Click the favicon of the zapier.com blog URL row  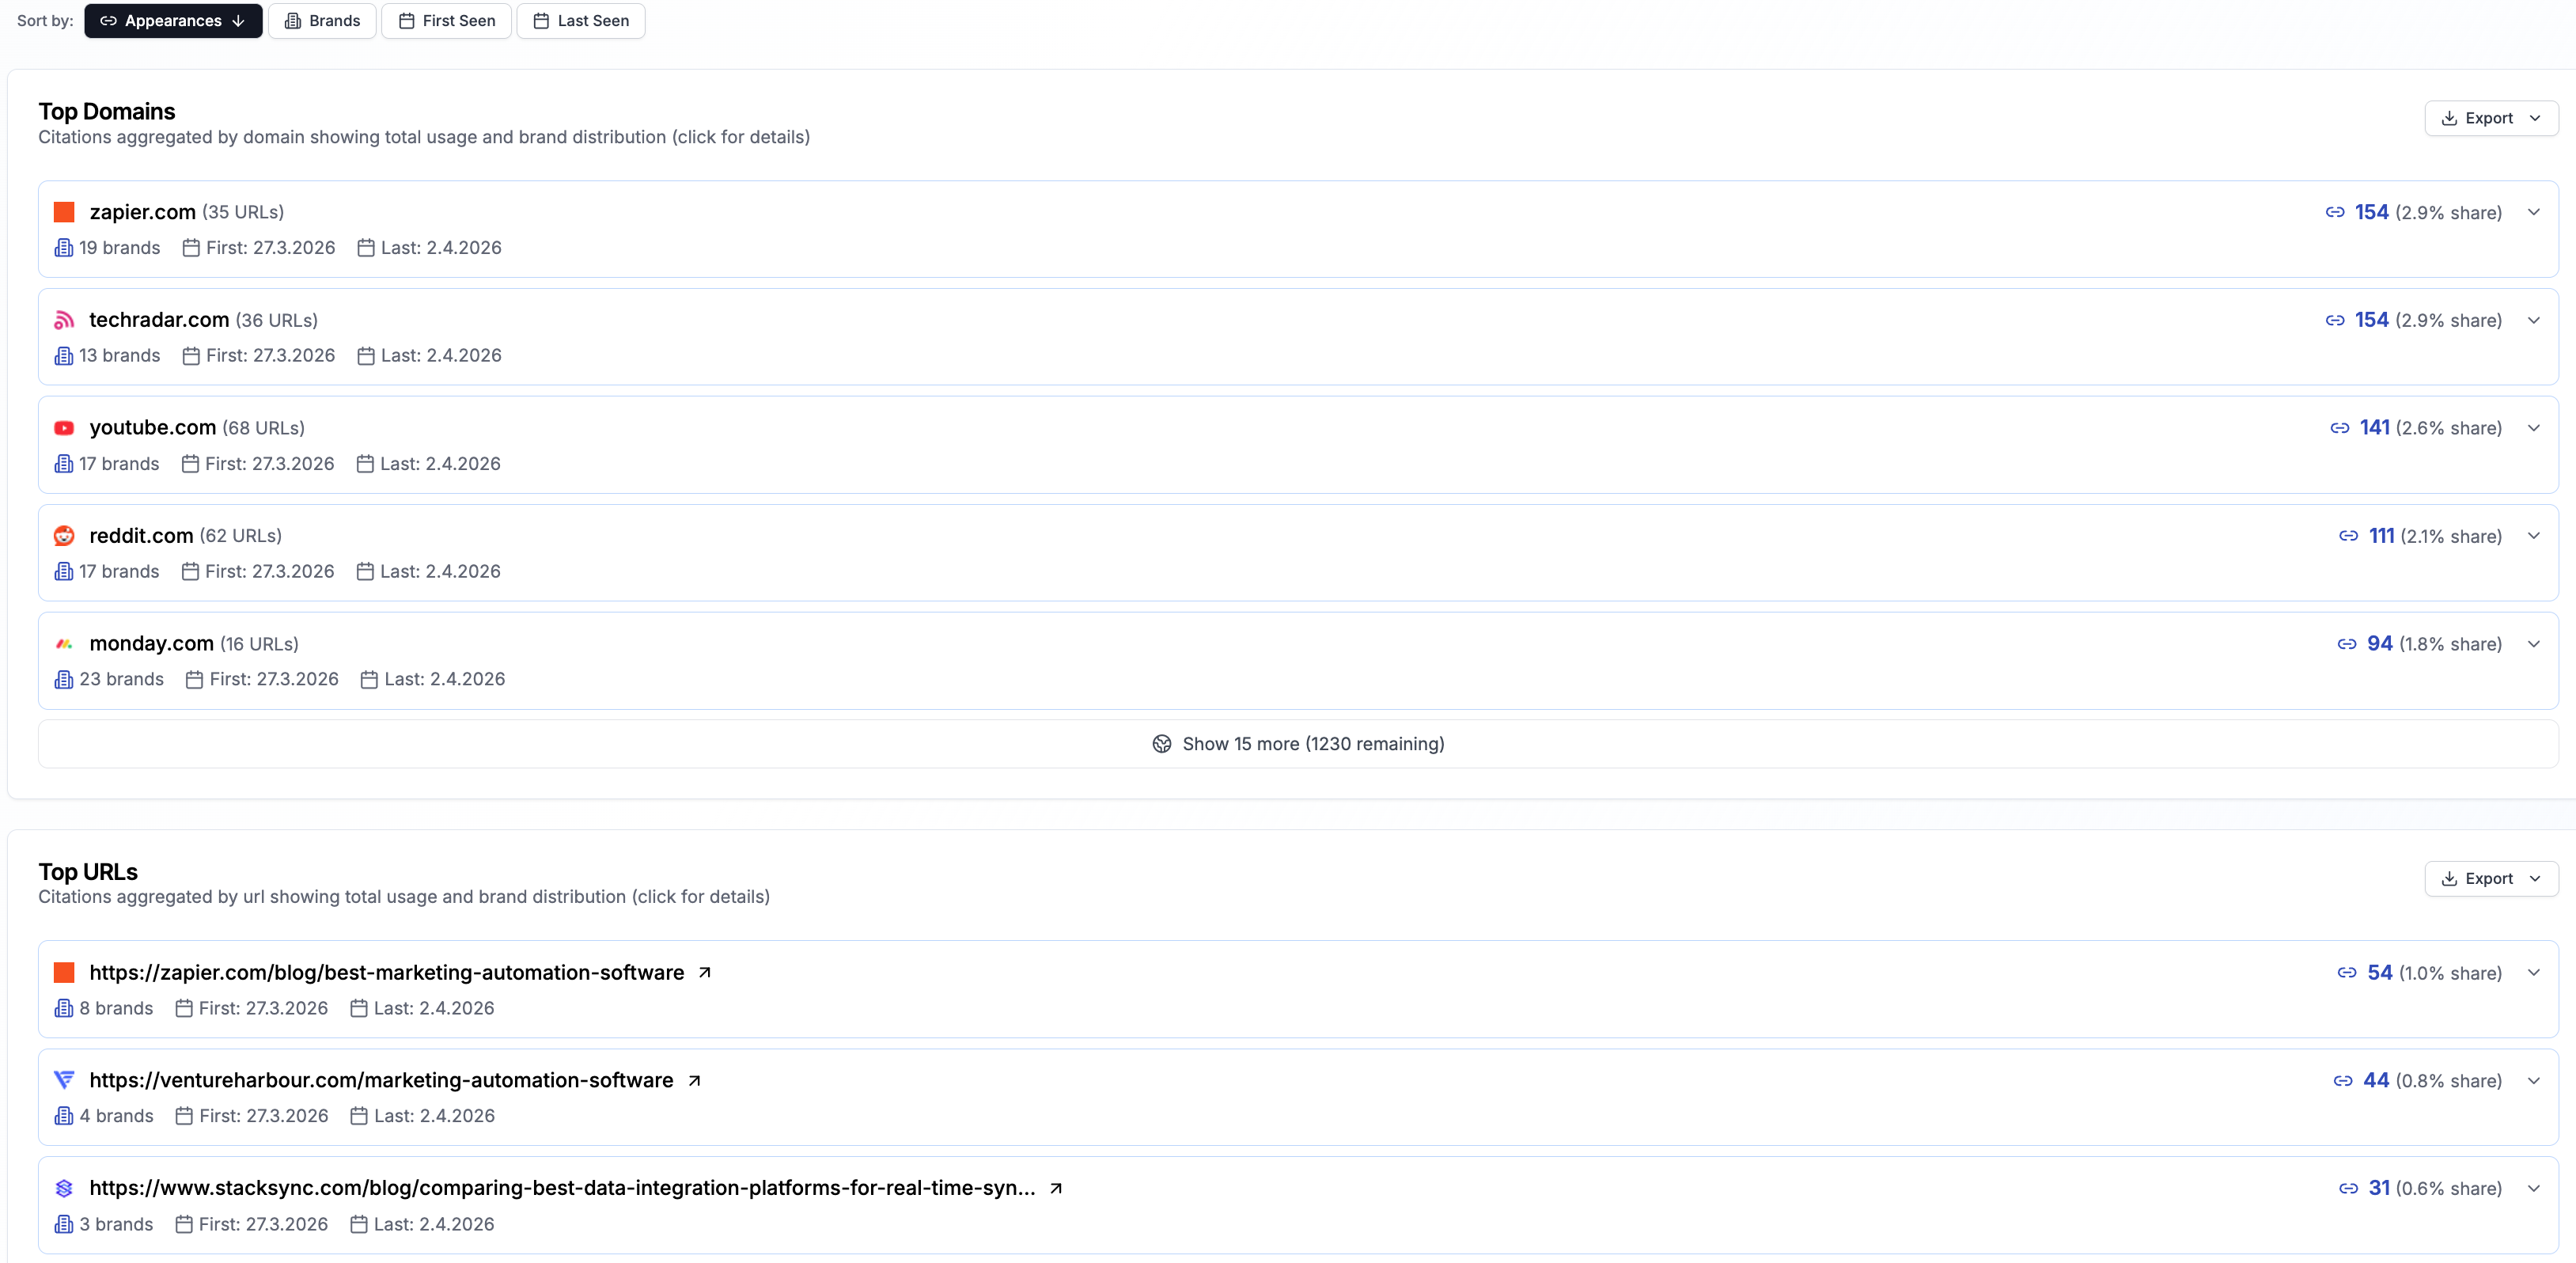64,973
